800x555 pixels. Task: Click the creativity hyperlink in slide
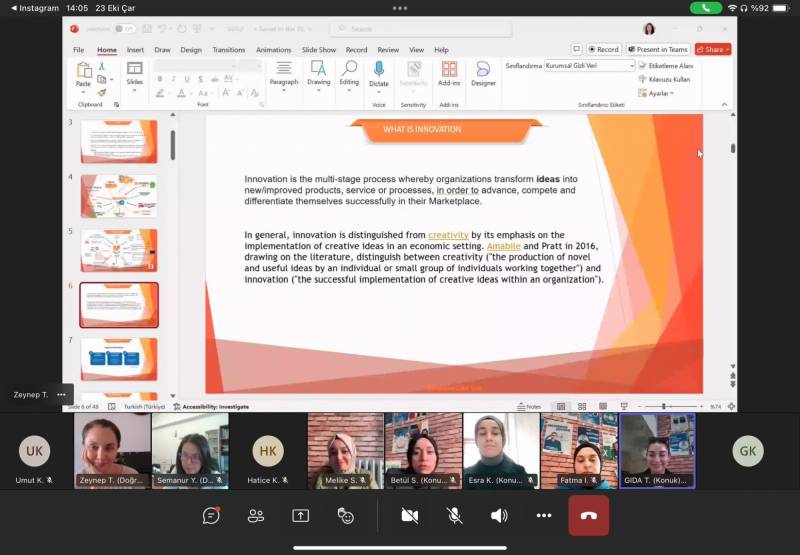[448, 235]
